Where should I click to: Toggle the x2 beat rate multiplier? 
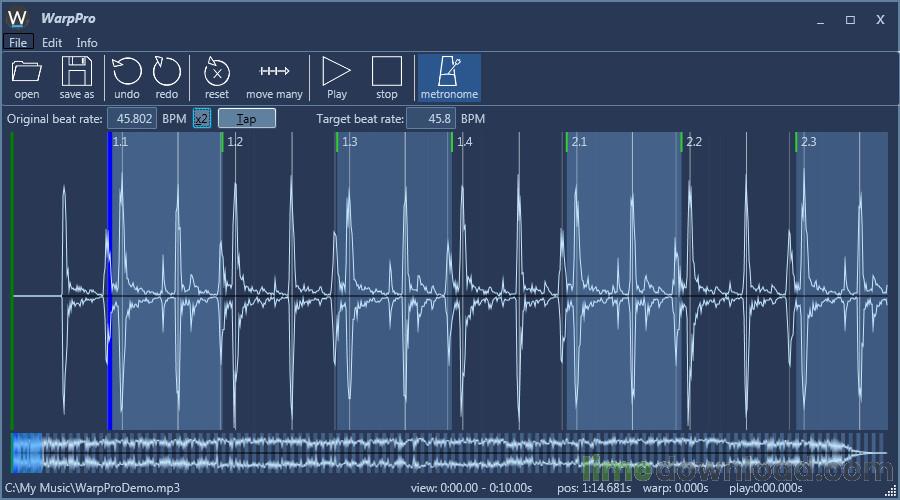[x=202, y=119]
